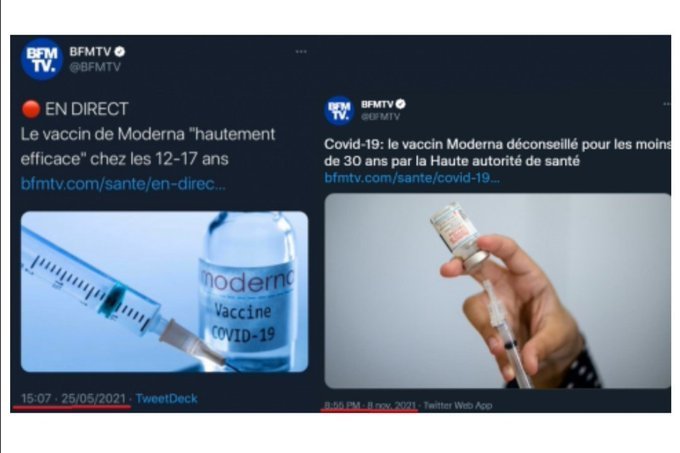Click the BFMTV display name on right tweet
This screenshot has width=680, height=453.
point(377,104)
